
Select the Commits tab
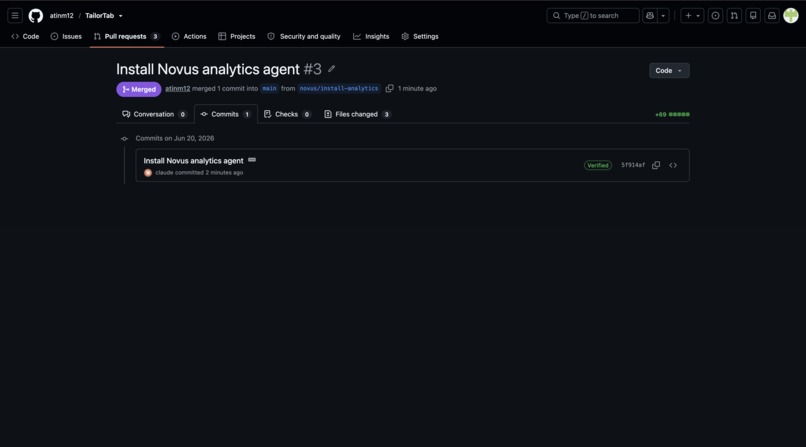[x=226, y=114]
